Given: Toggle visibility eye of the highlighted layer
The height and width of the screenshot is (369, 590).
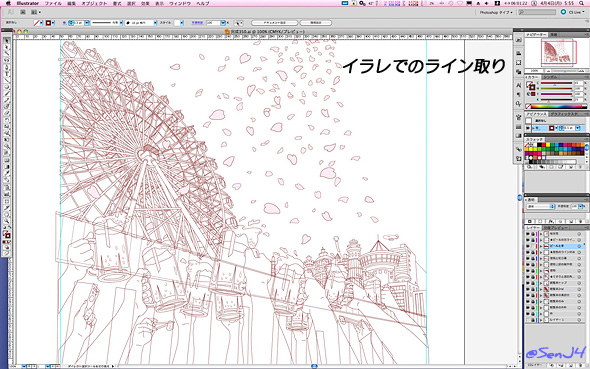Looking at the screenshot, I should tap(528, 246).
